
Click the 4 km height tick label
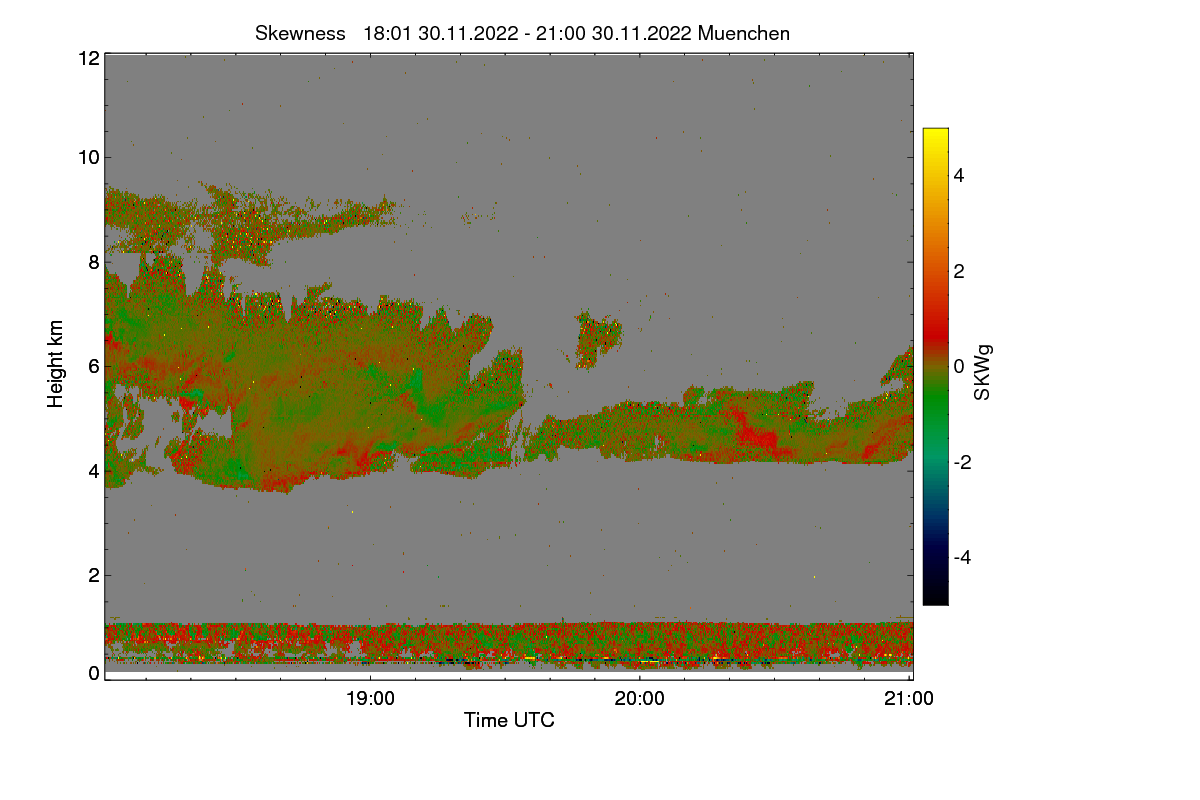click(93, 470)
